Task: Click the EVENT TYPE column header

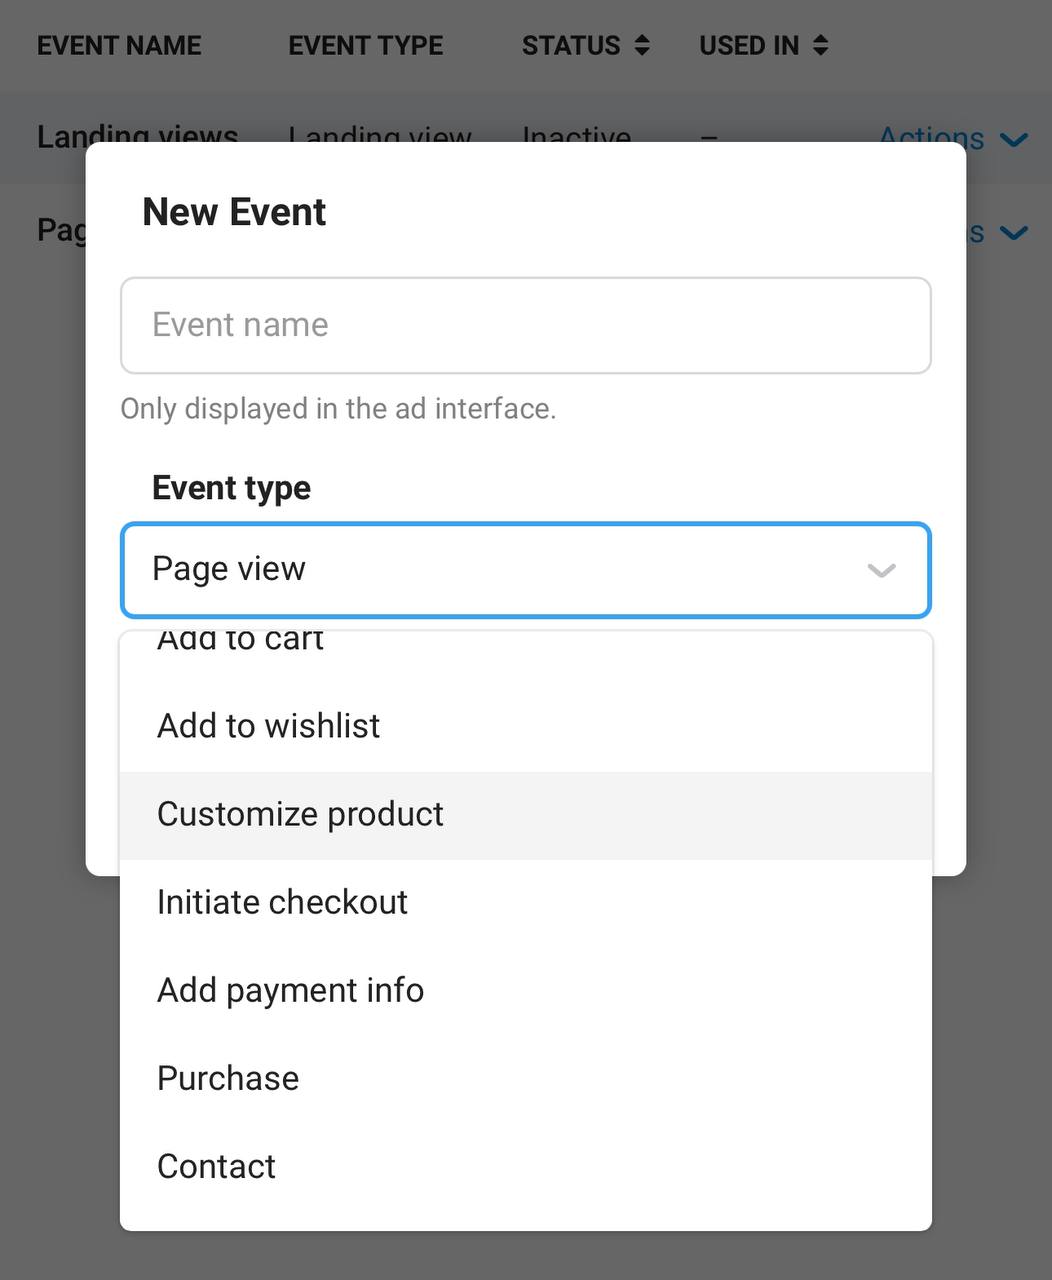Action: 366,46
